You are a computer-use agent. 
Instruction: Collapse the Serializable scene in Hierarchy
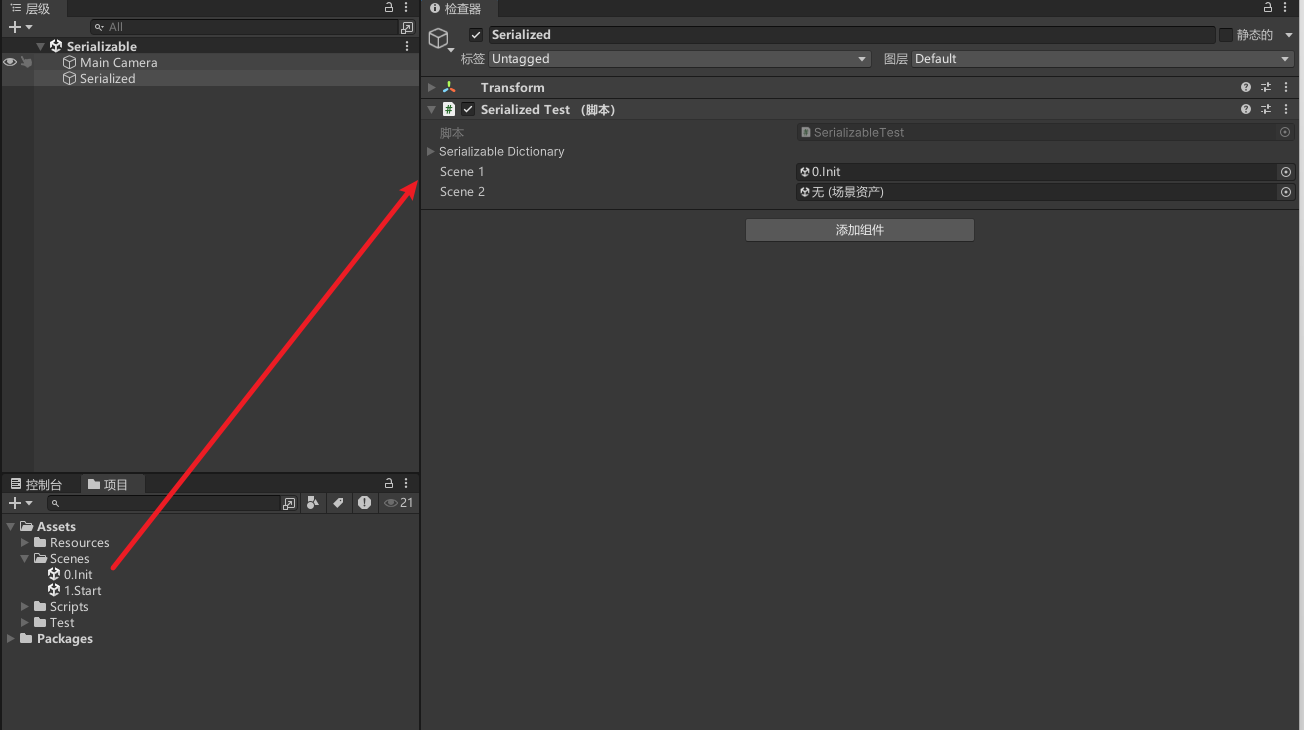coord(40,46)
